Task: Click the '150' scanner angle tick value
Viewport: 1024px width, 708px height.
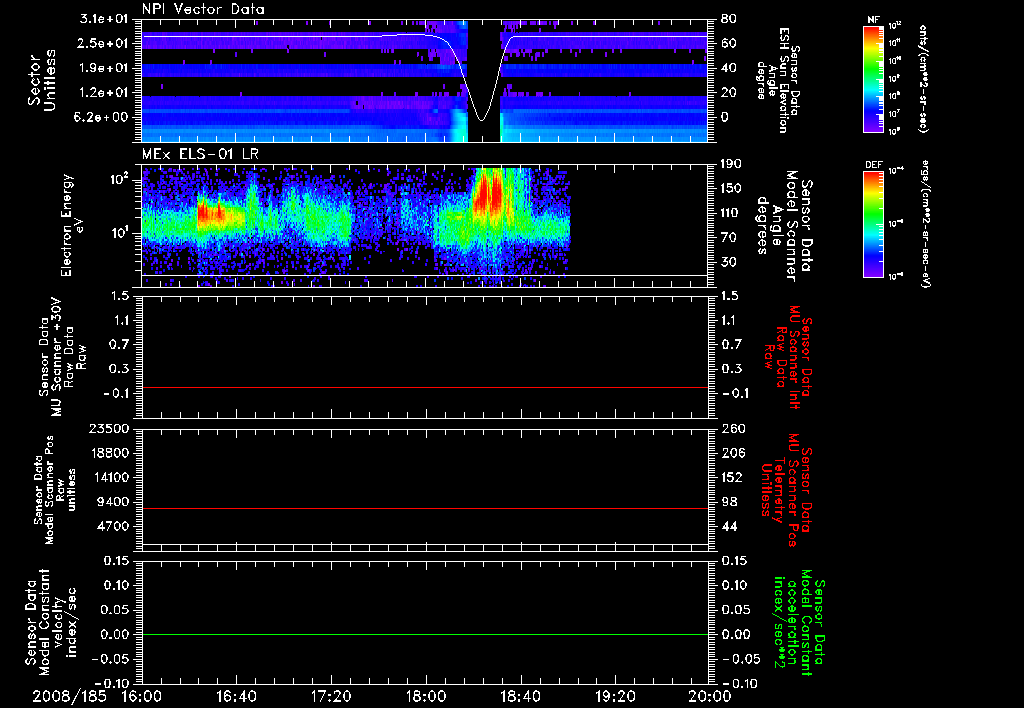Action: point(732,189)
